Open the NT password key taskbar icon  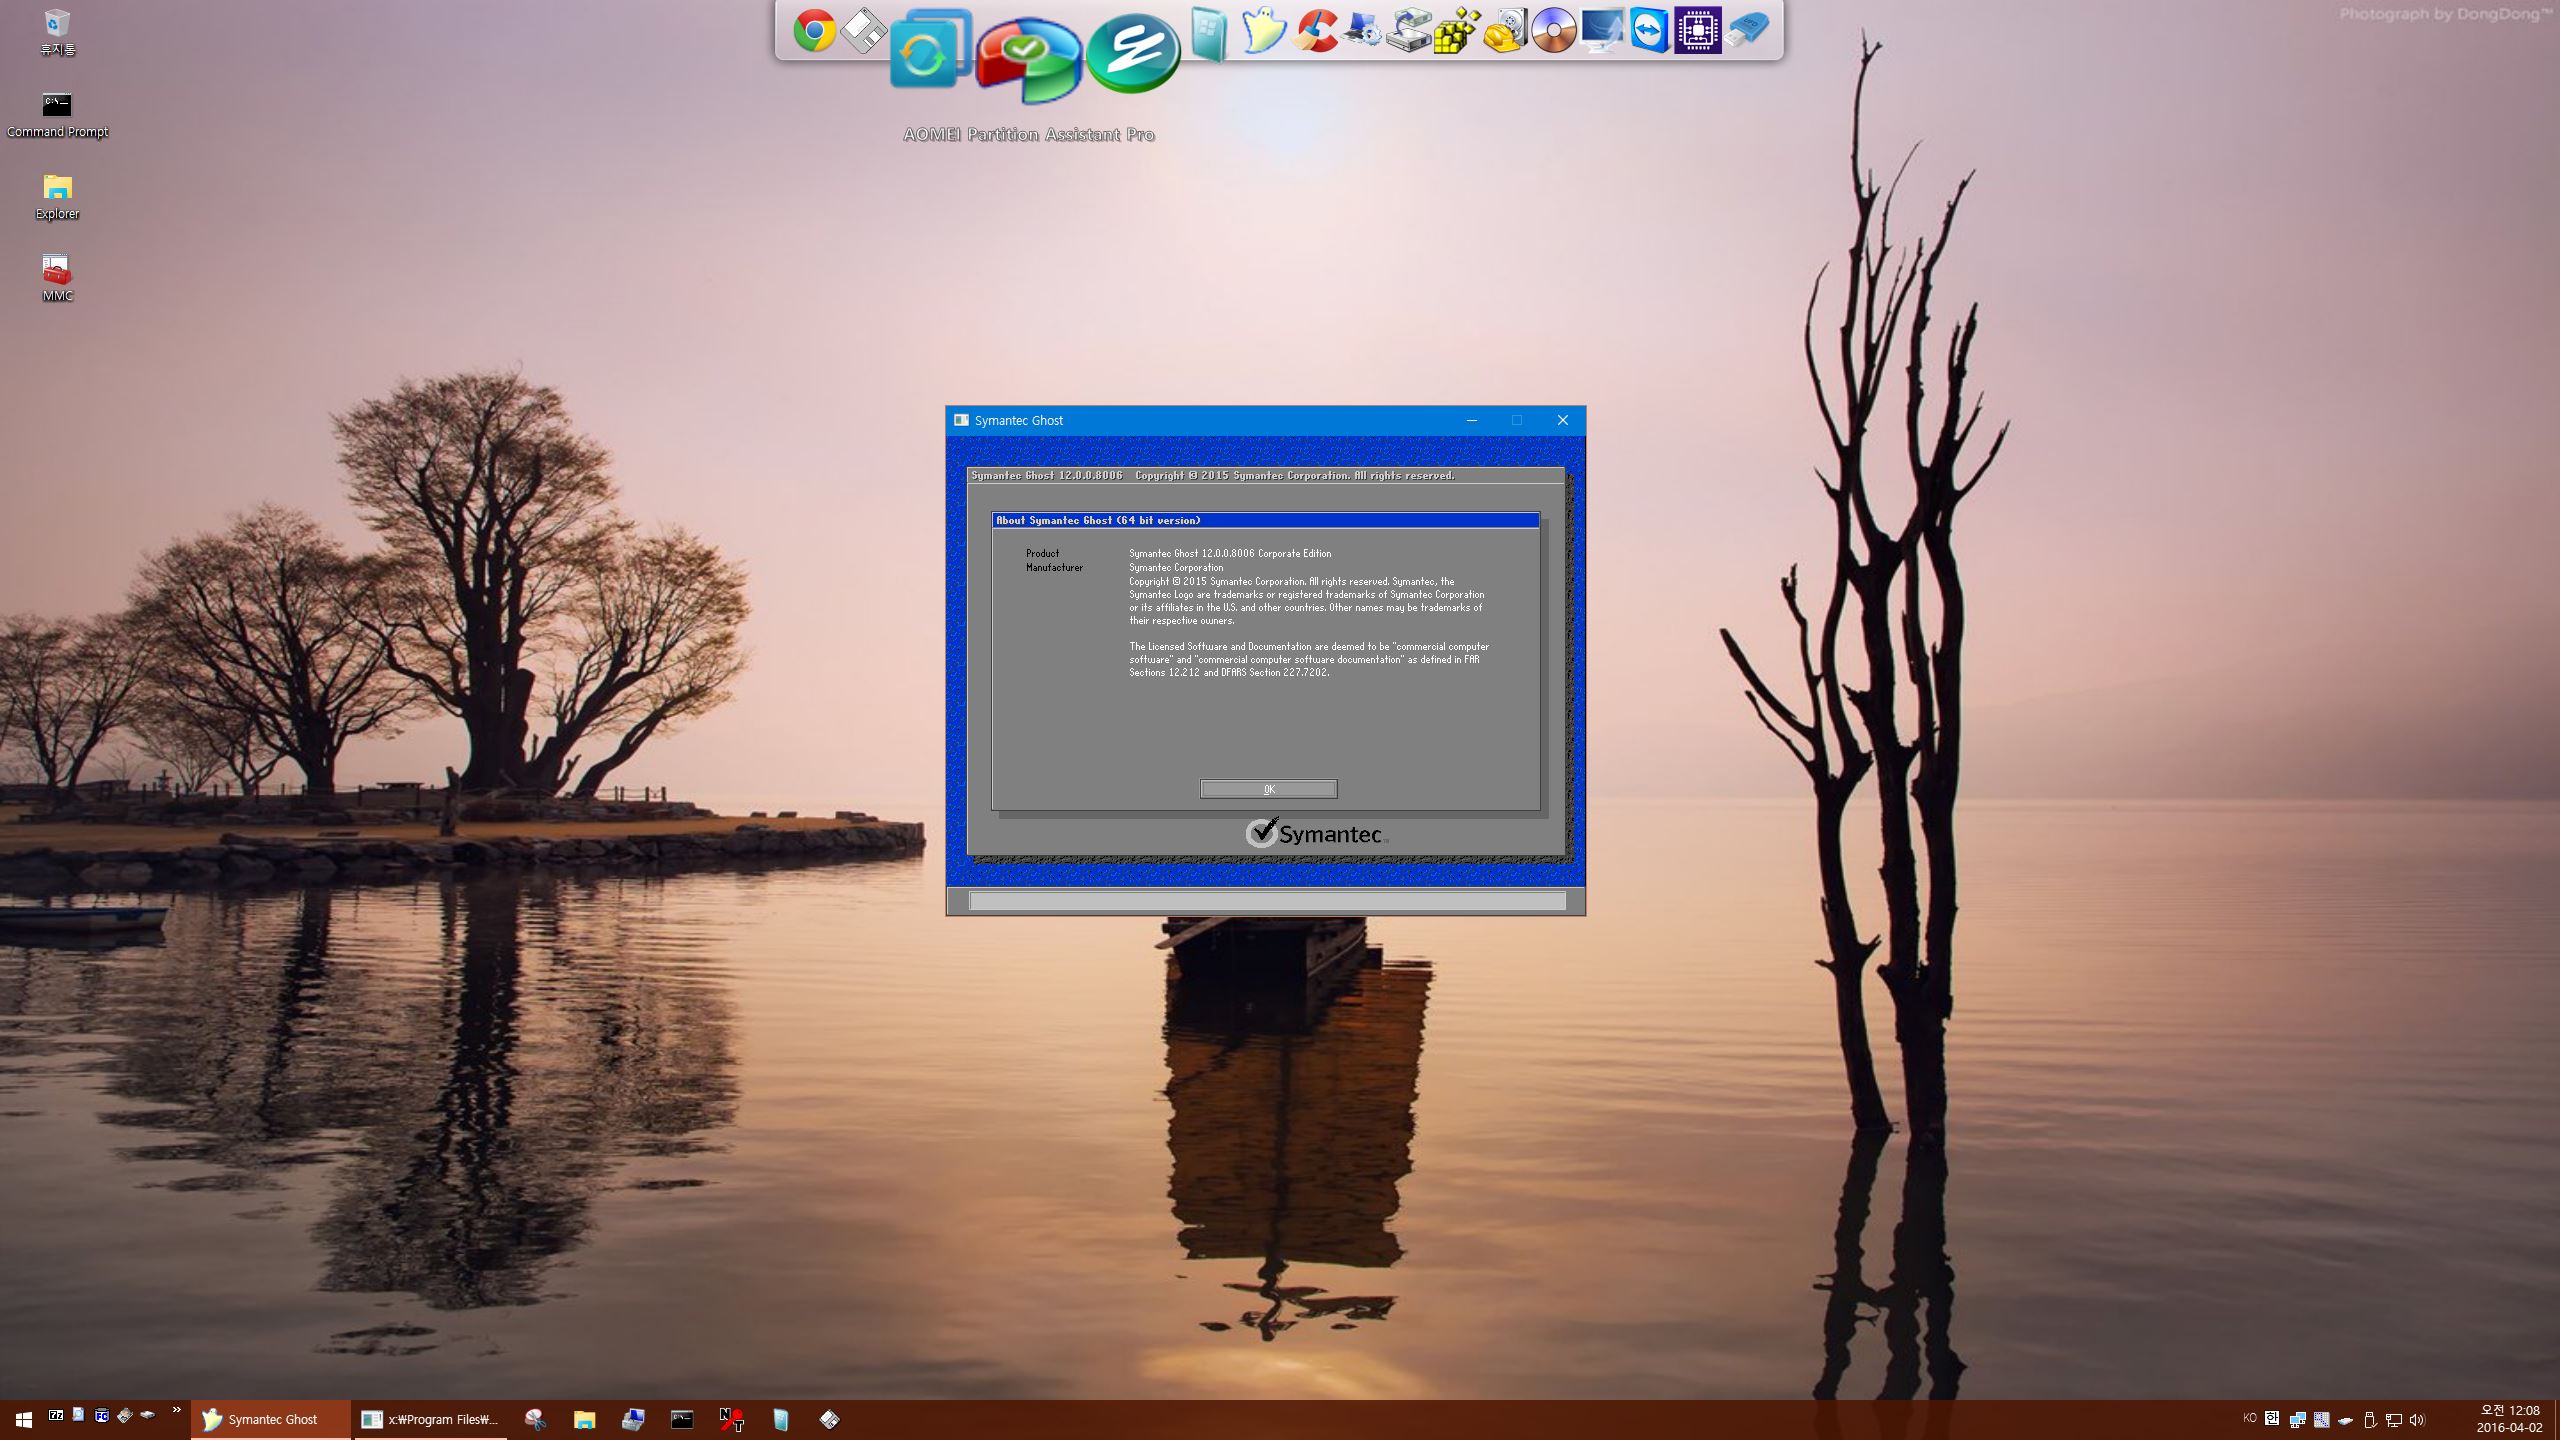pos(731,1419)
